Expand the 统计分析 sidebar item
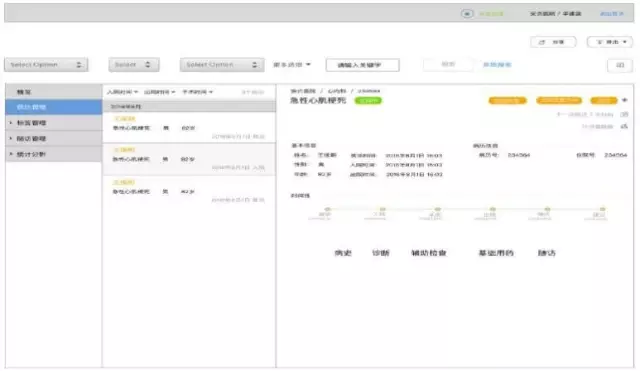 coord(31,154)
